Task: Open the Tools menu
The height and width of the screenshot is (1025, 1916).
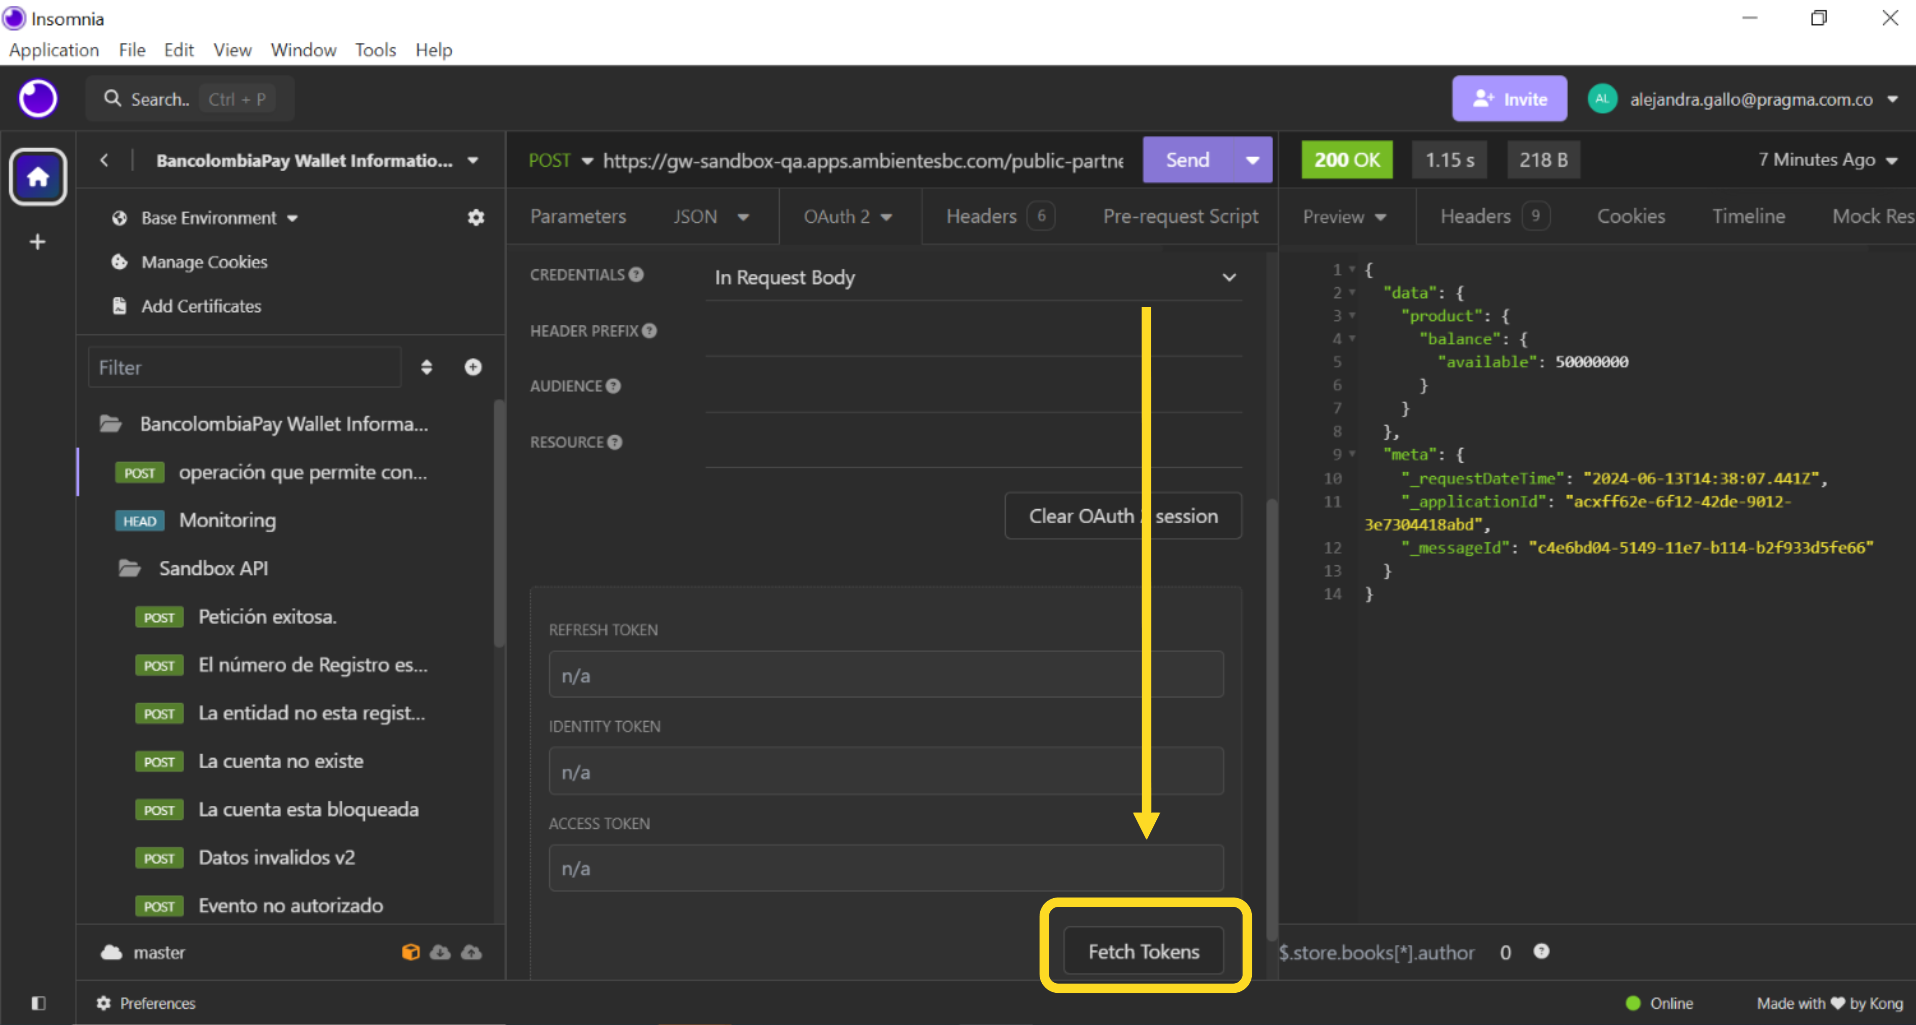Action: pyautogui.click(x=375, y=50)
